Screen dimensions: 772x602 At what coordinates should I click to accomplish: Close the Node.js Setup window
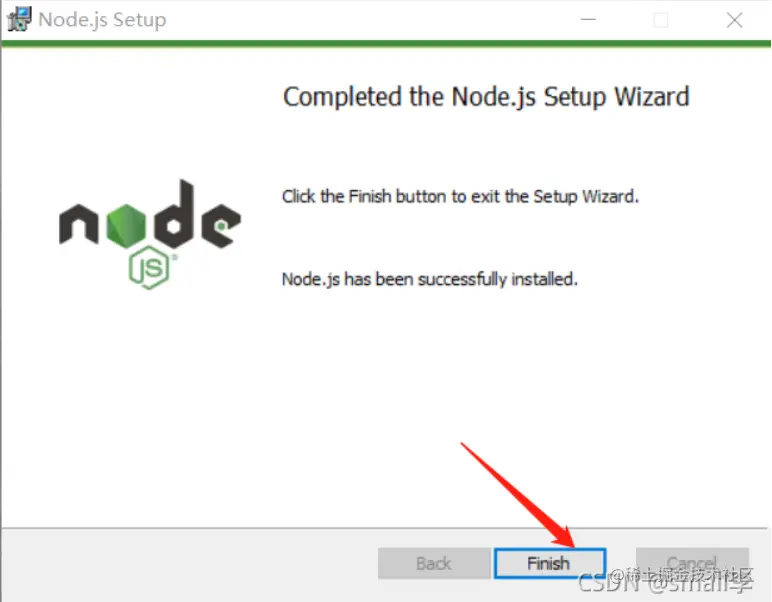point(734,20)
